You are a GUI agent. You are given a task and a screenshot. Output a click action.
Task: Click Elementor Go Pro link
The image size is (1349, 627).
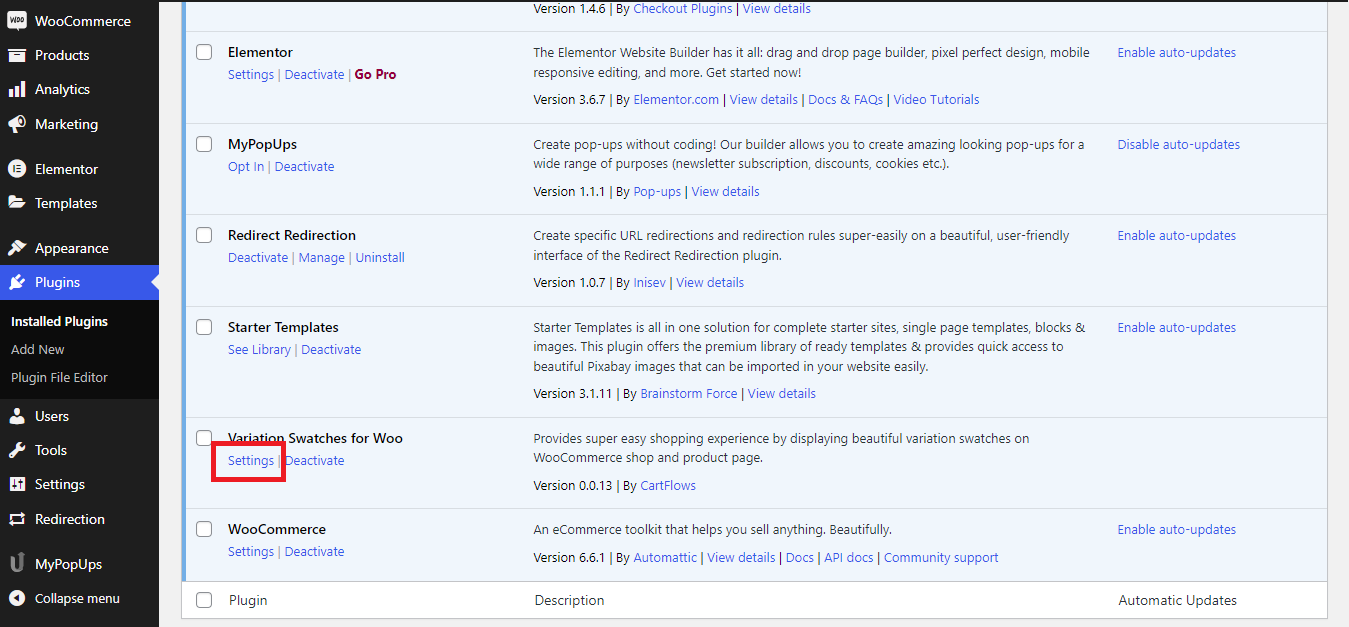[x=375, y=74]
